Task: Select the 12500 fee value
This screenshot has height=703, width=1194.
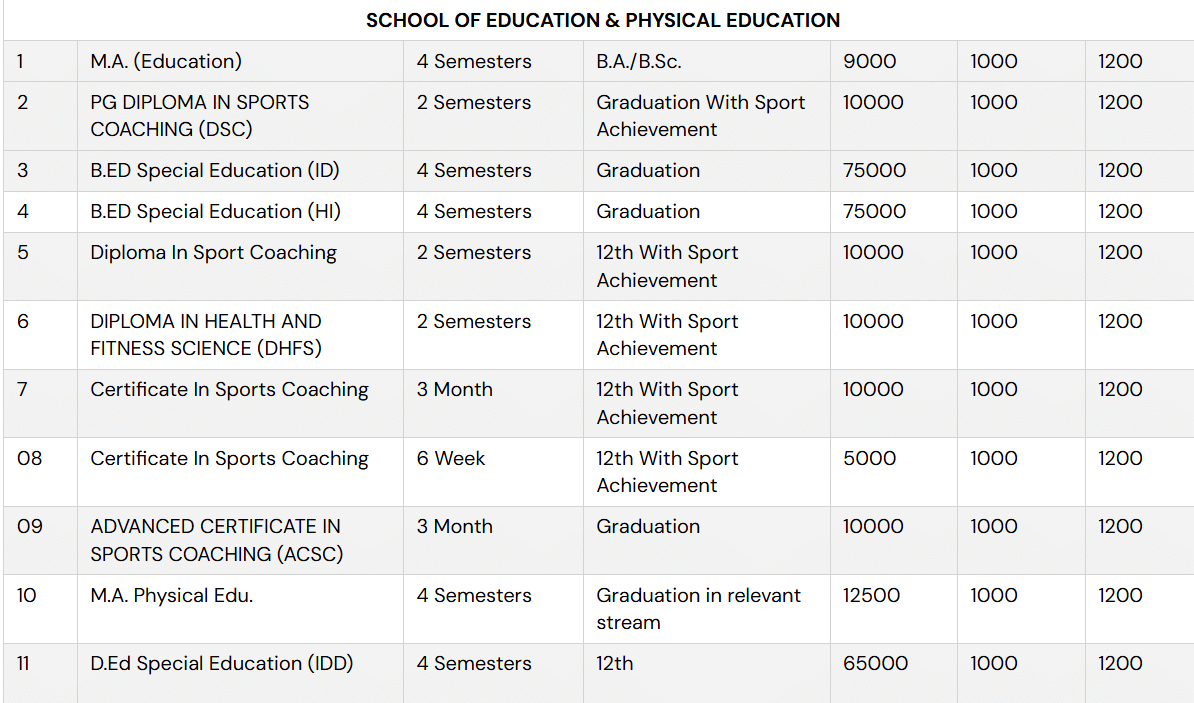Action: pos(871,595)
